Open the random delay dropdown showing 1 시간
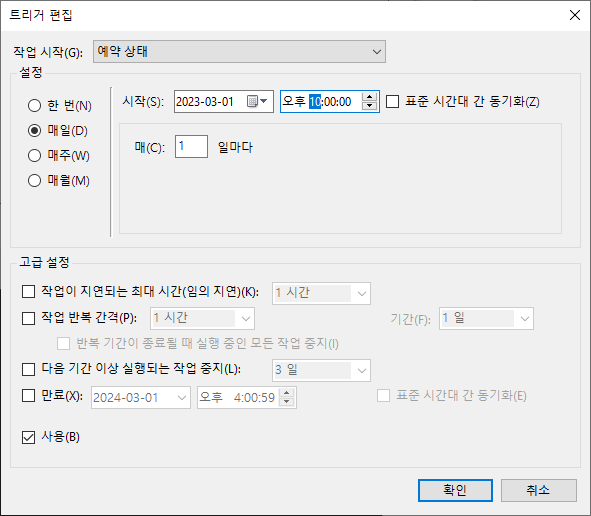 (x=321, y=293)
